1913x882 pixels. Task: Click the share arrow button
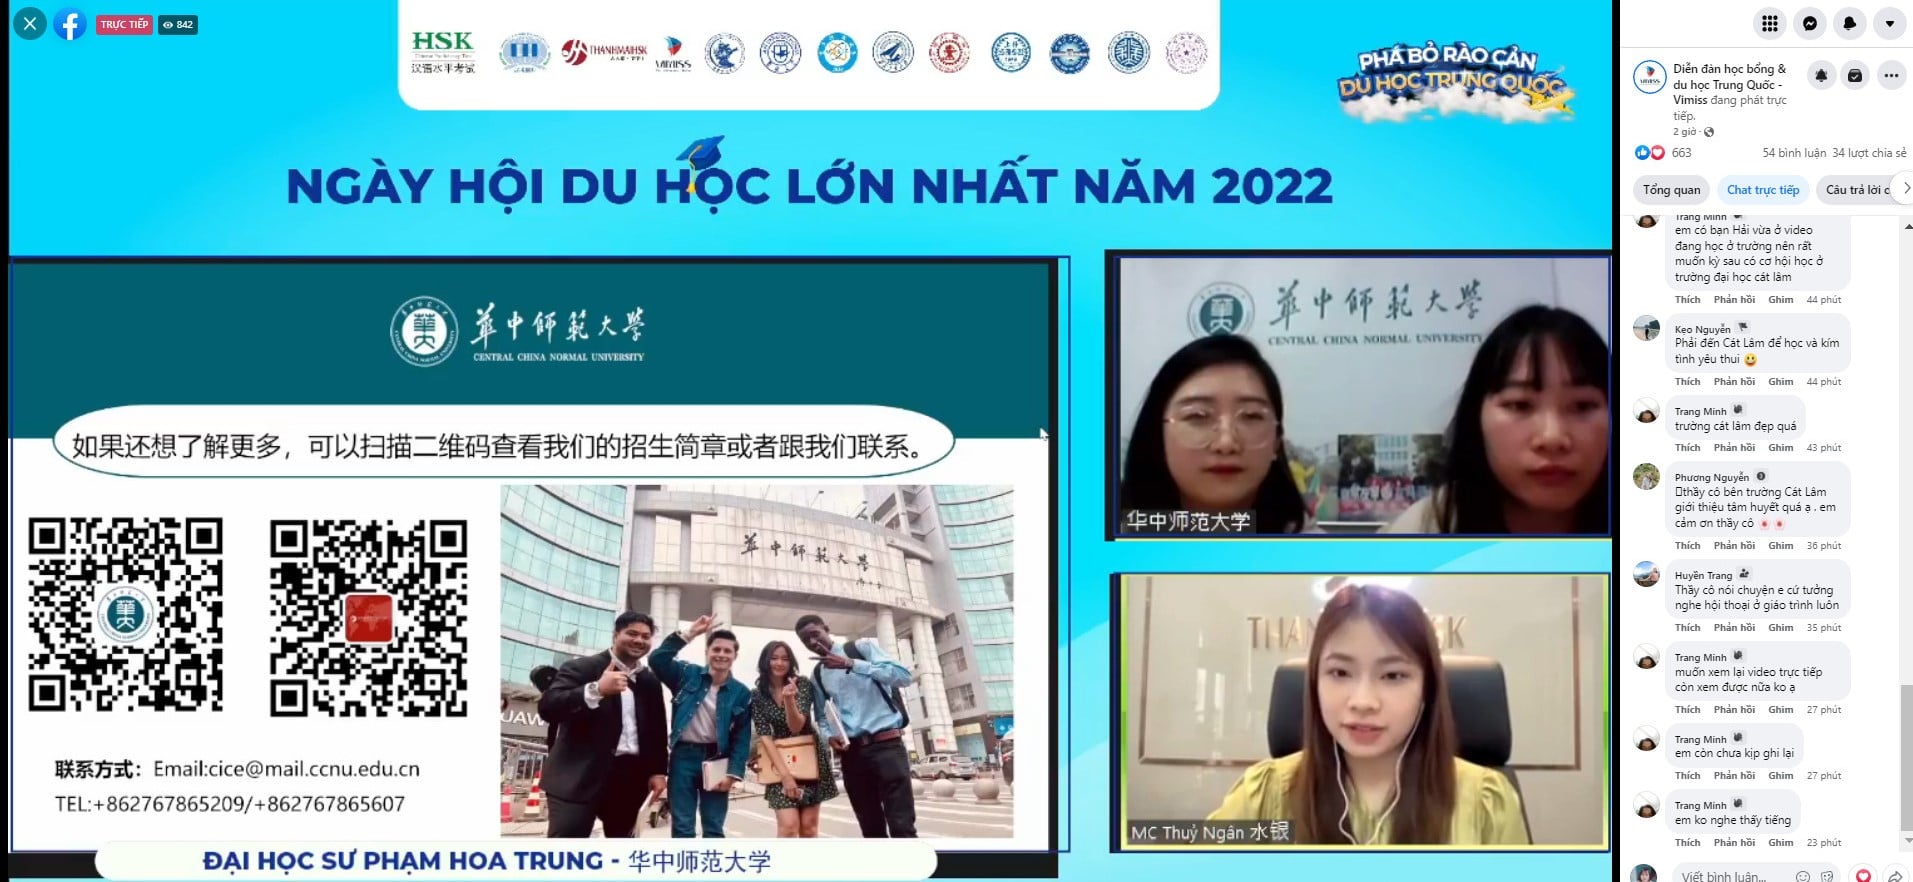tap(1895, 876)
